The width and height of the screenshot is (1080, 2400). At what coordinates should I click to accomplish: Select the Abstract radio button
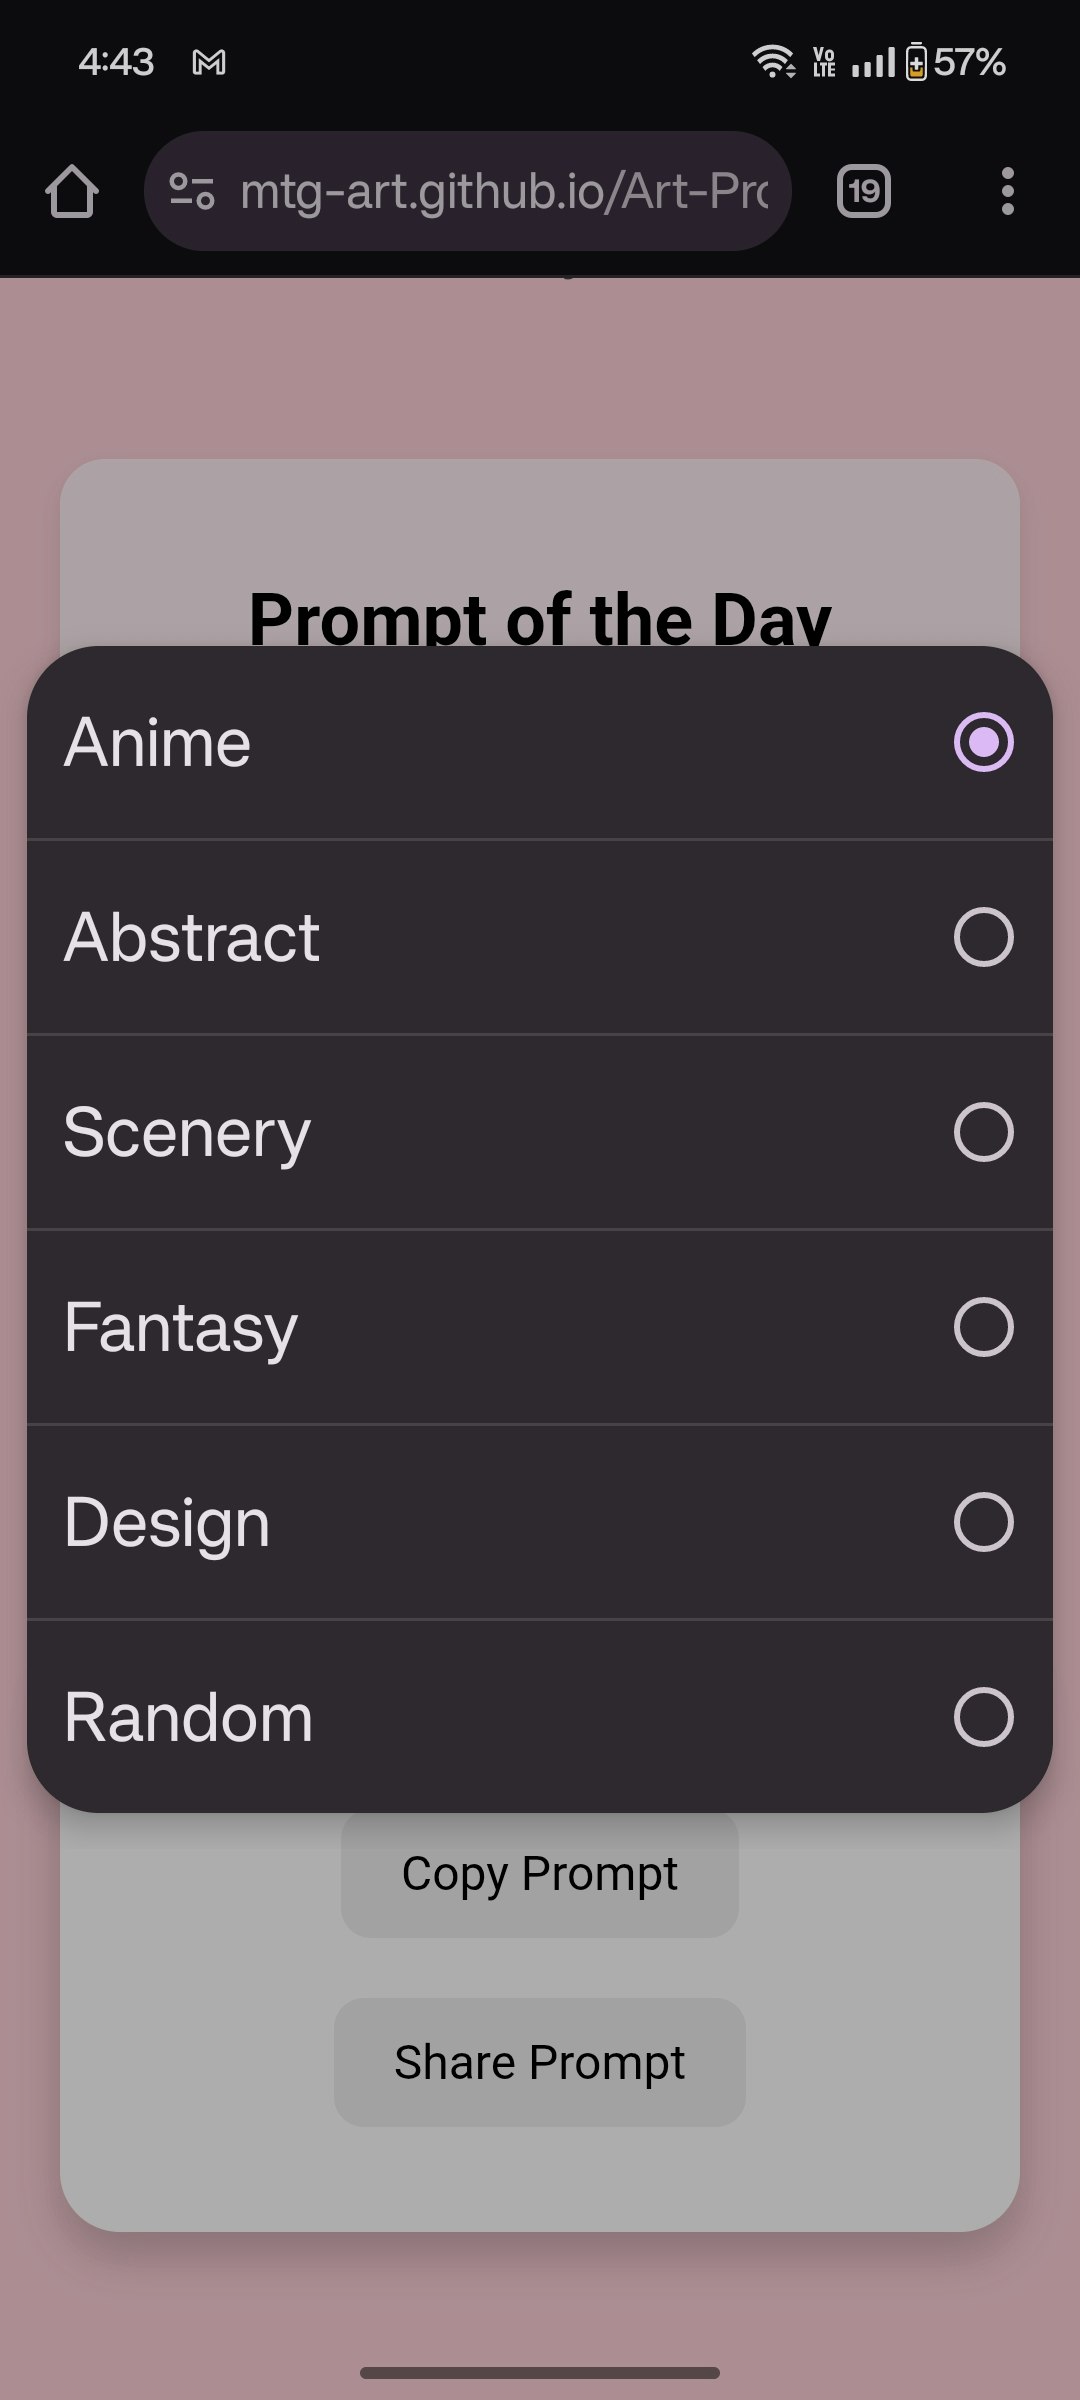coord(984,937)
